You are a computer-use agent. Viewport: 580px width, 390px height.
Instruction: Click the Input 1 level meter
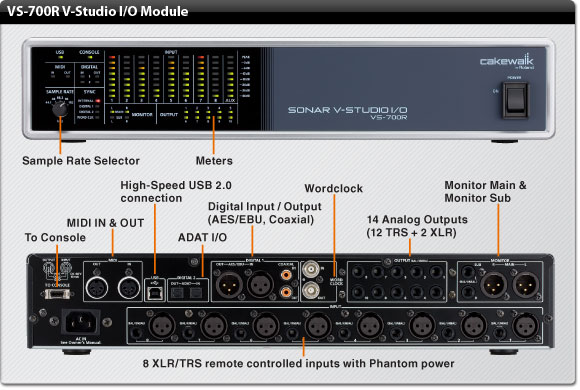(x=112, y=77)
